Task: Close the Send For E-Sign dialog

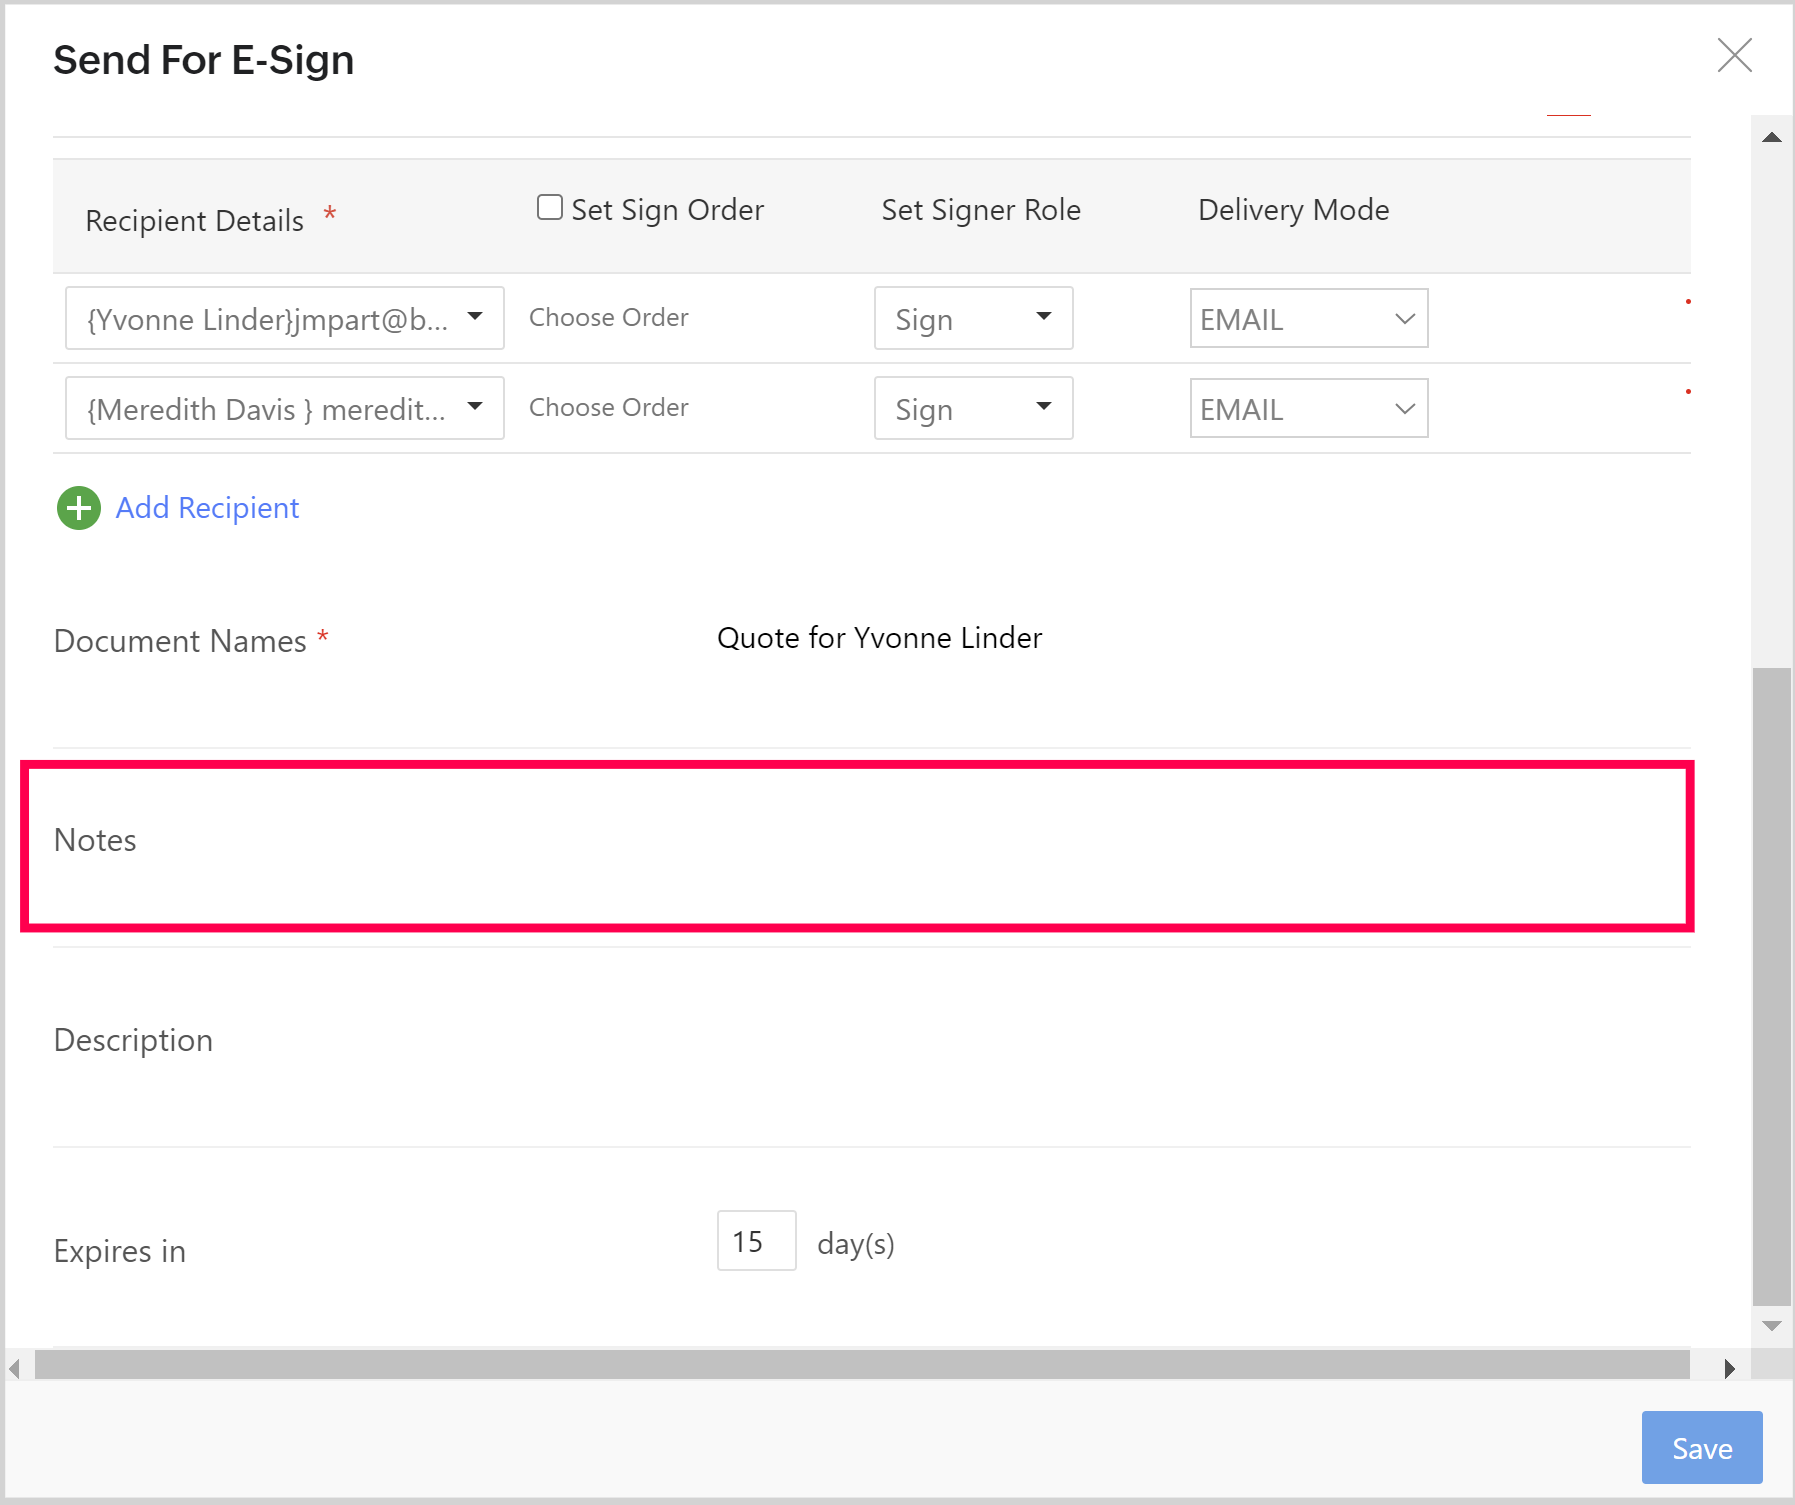Action: 1734,56
